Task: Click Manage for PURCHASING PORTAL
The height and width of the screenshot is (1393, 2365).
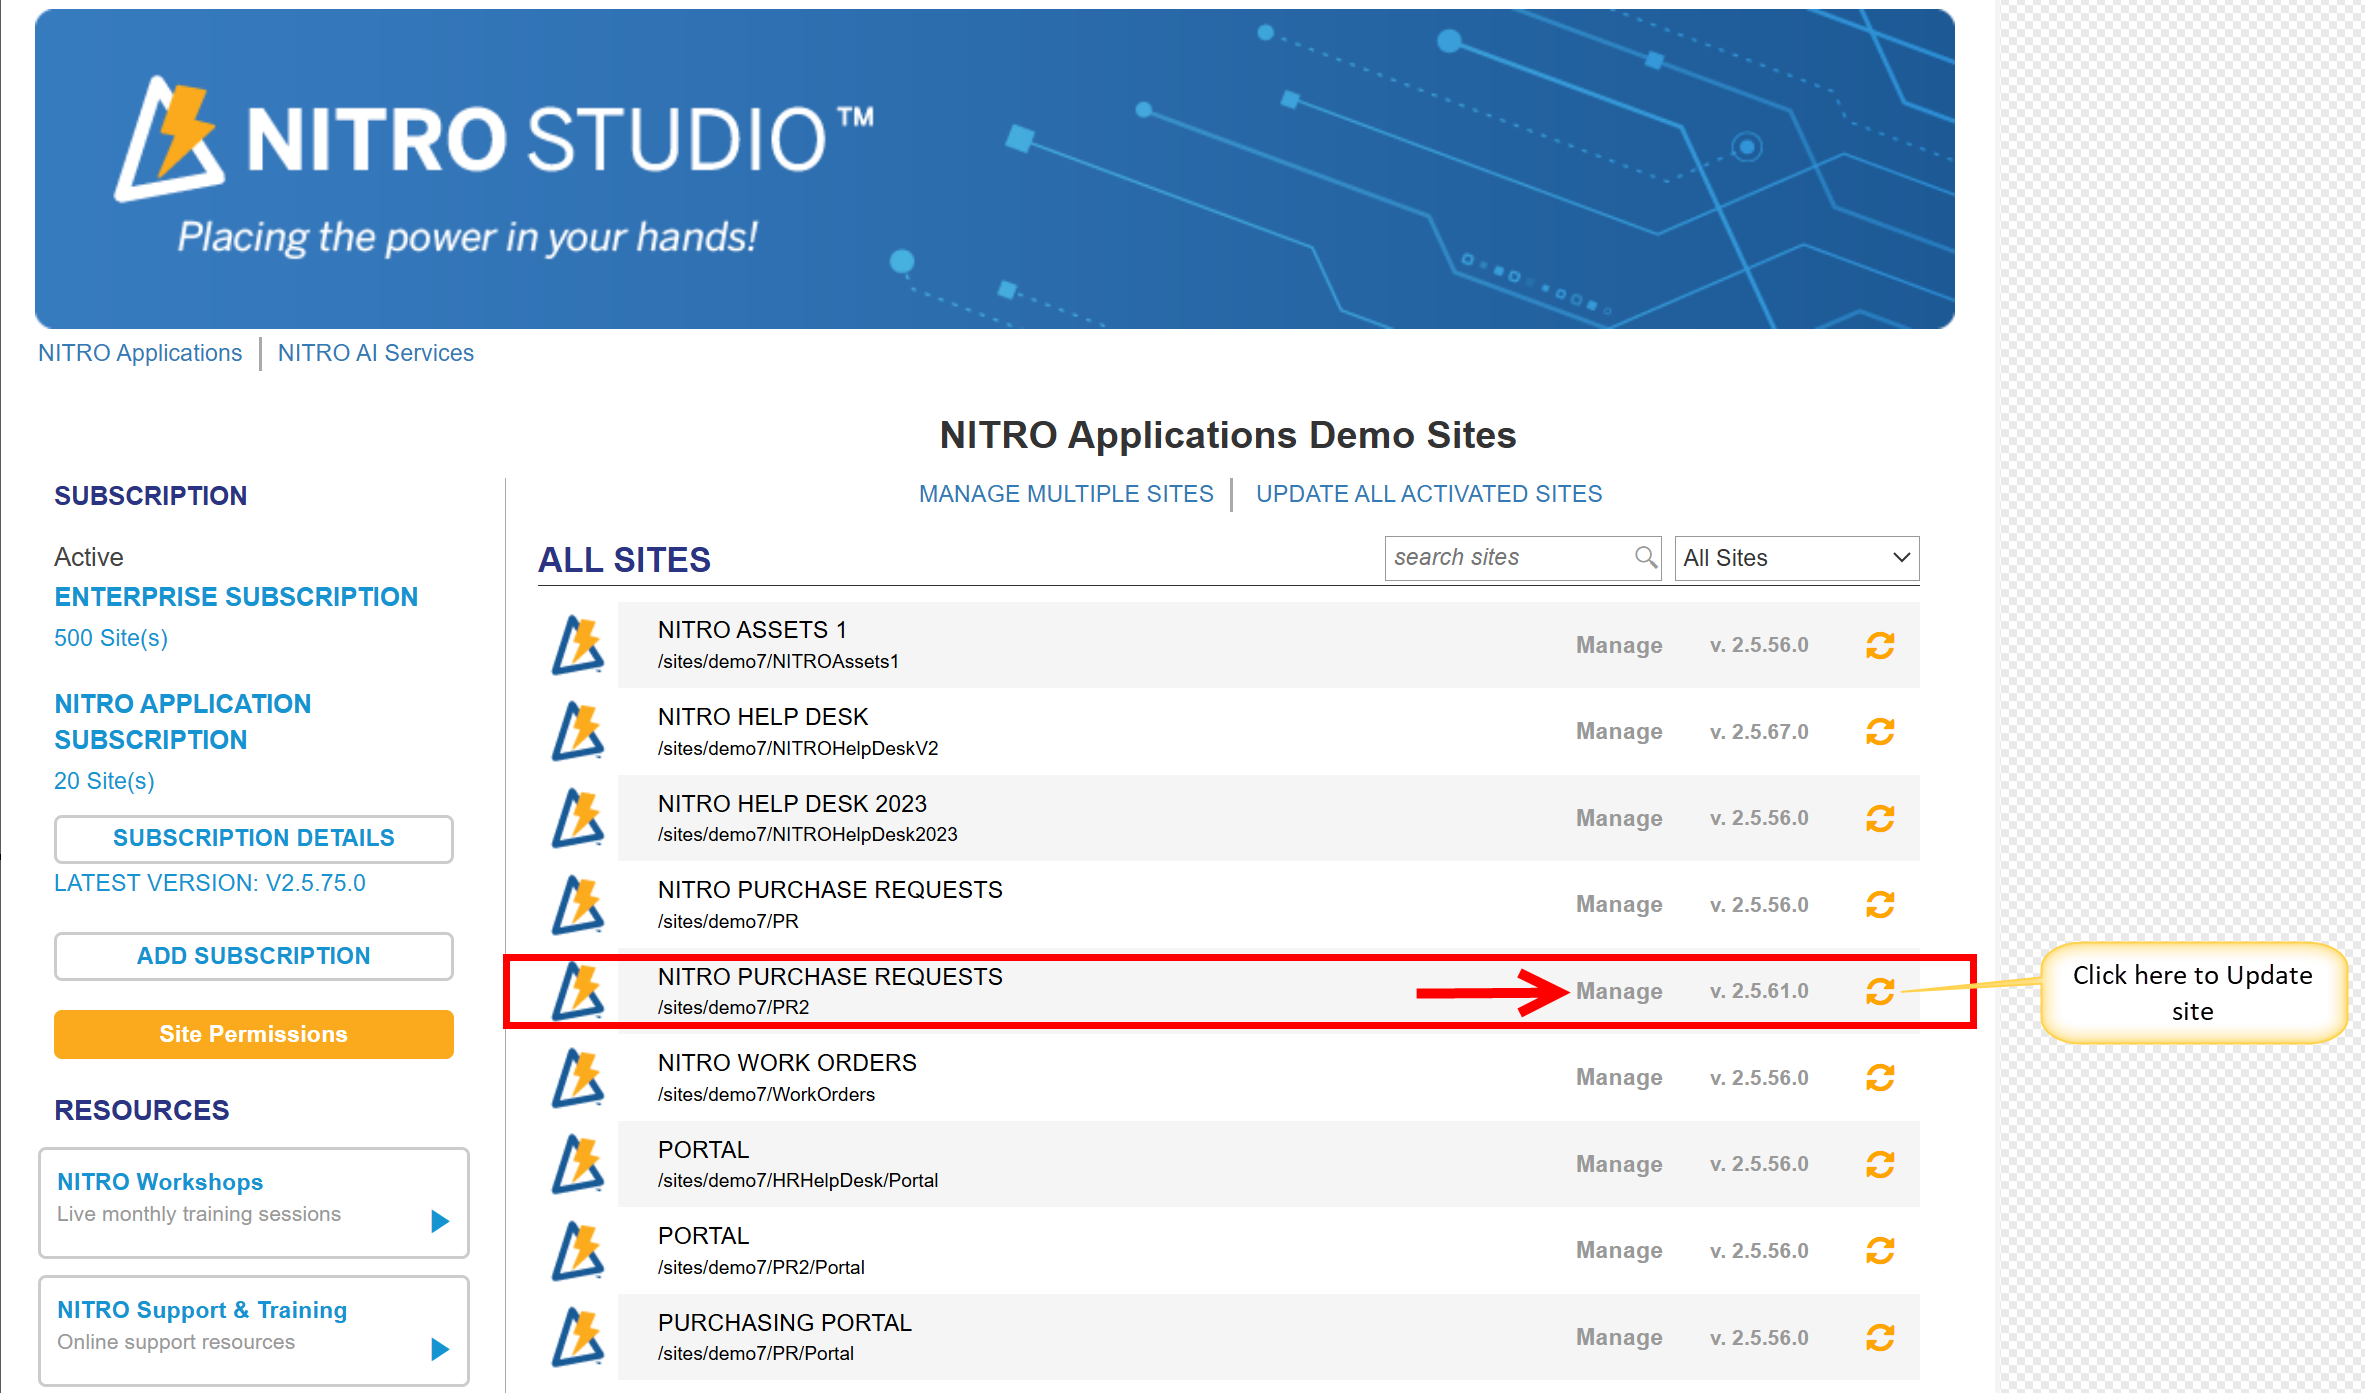Action: (1619, 1337)
